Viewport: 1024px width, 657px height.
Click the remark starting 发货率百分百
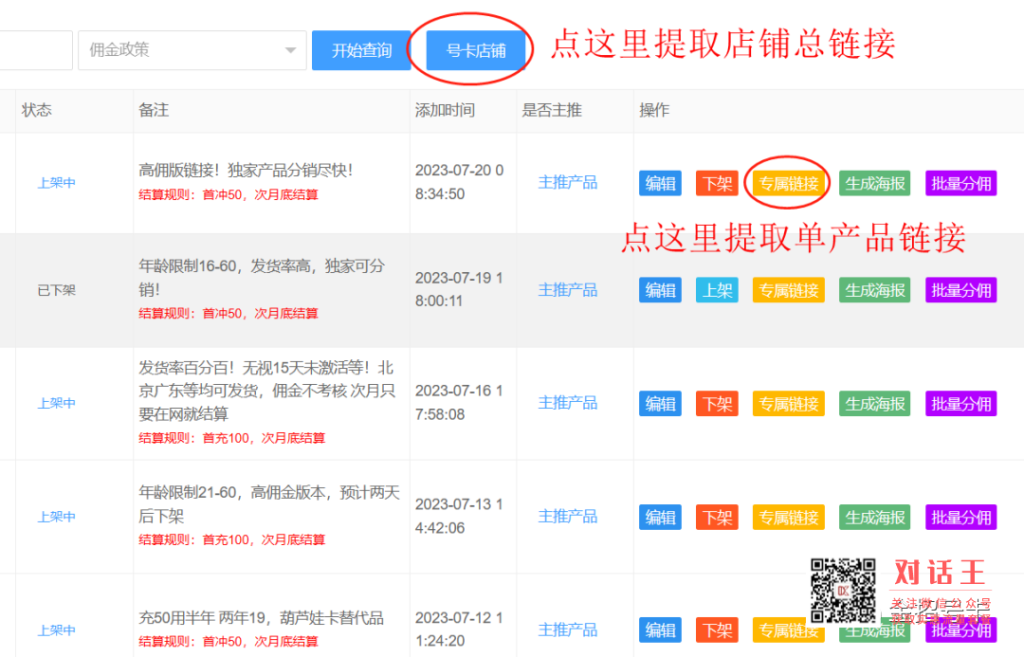266,391
